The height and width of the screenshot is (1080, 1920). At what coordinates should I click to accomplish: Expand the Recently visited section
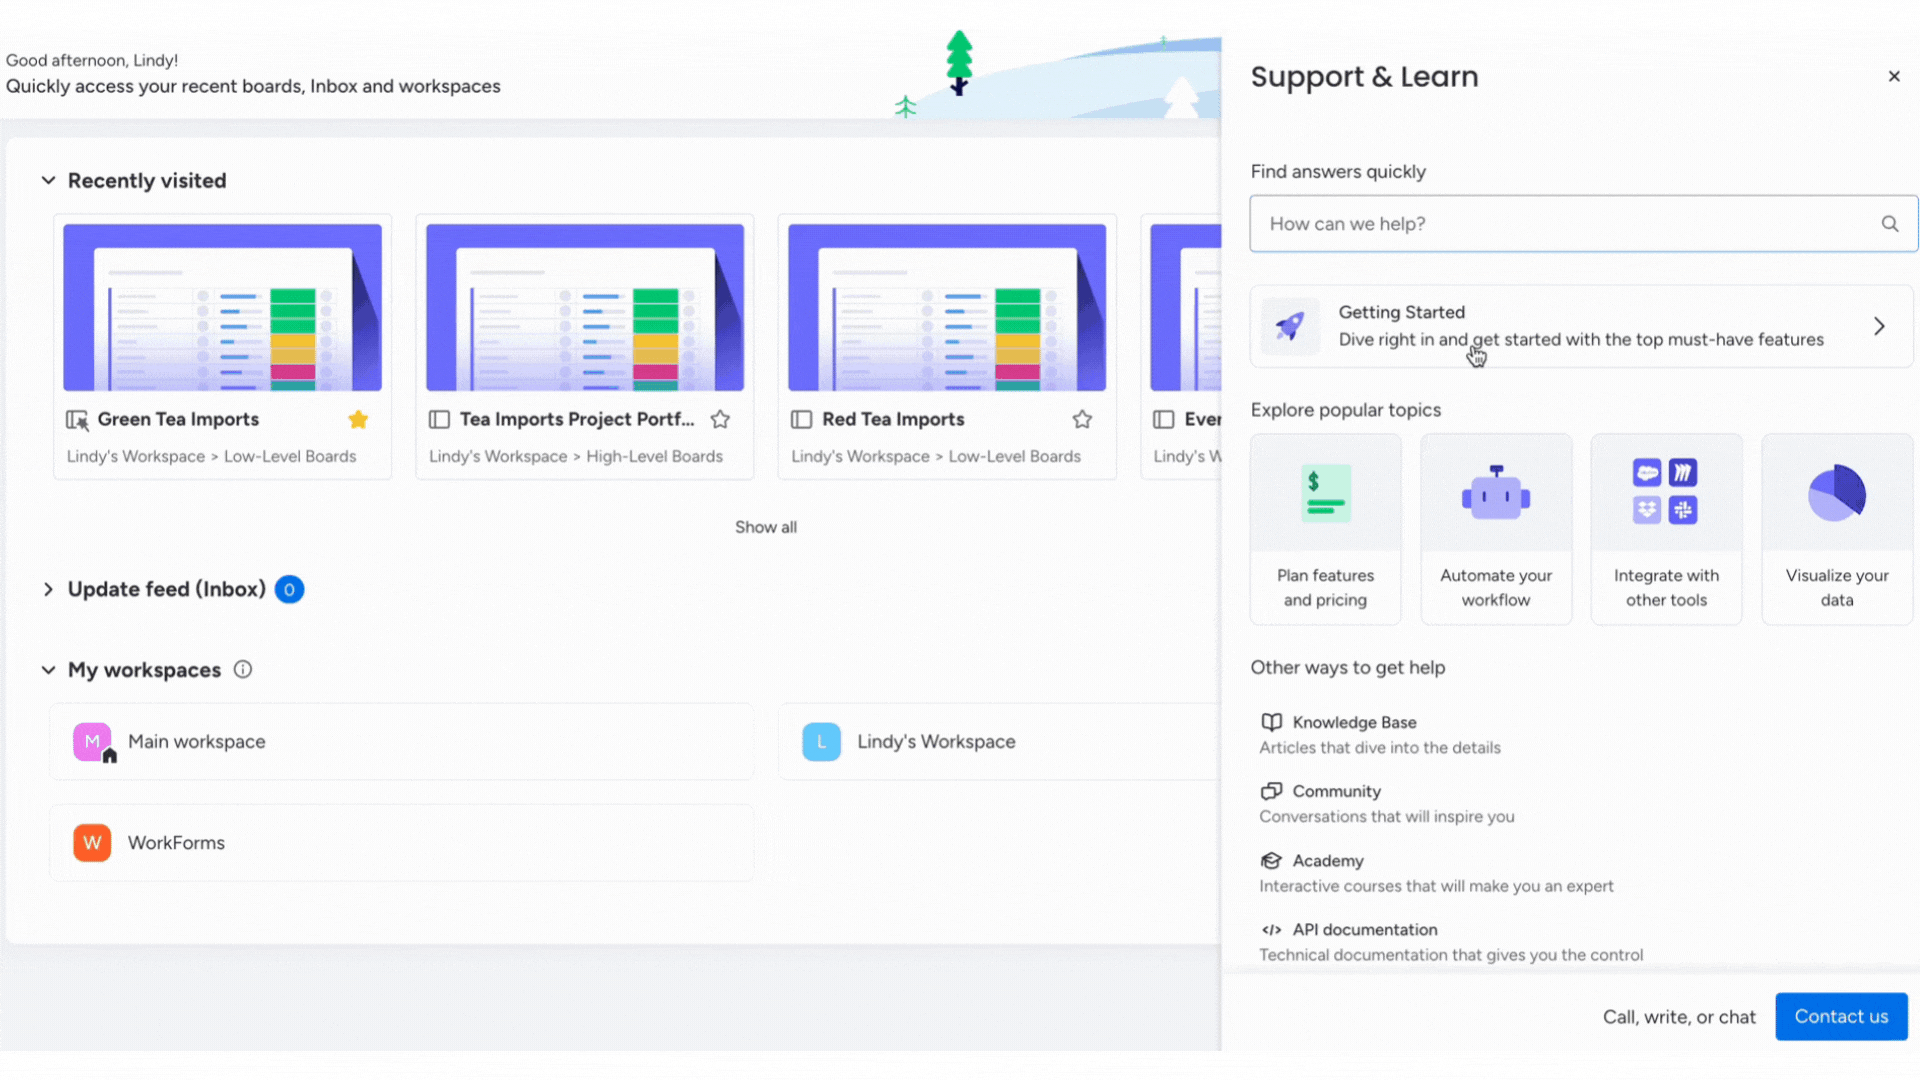(x=47, y=179)
